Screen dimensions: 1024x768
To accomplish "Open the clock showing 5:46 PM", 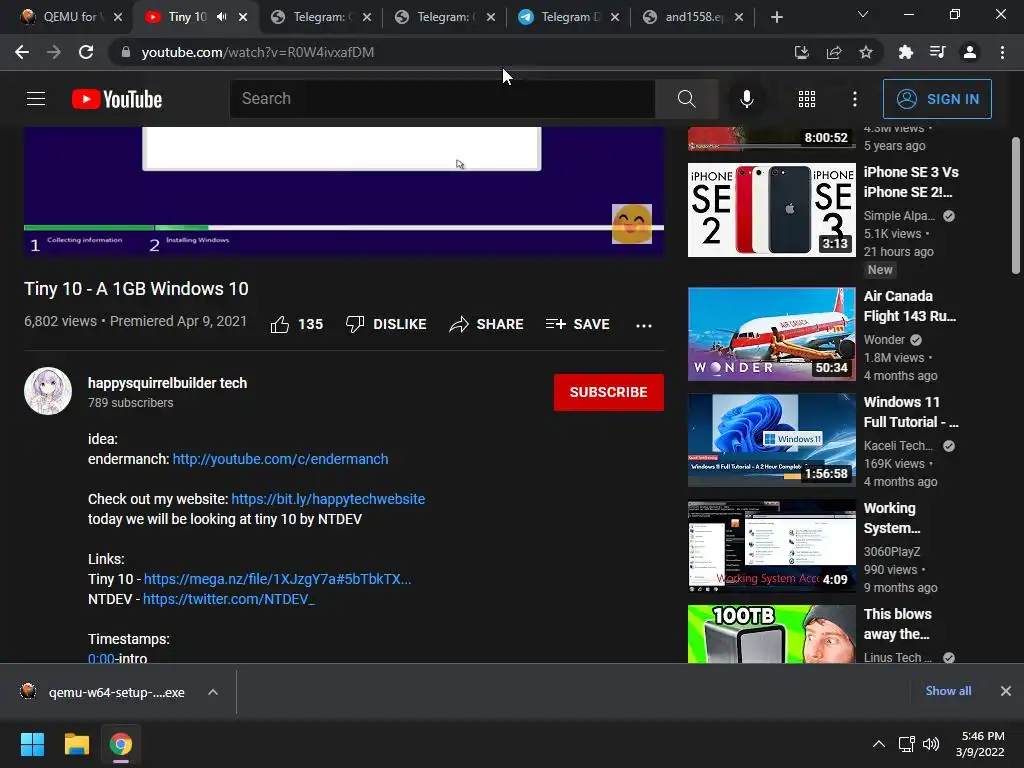I will coord(980,744).
